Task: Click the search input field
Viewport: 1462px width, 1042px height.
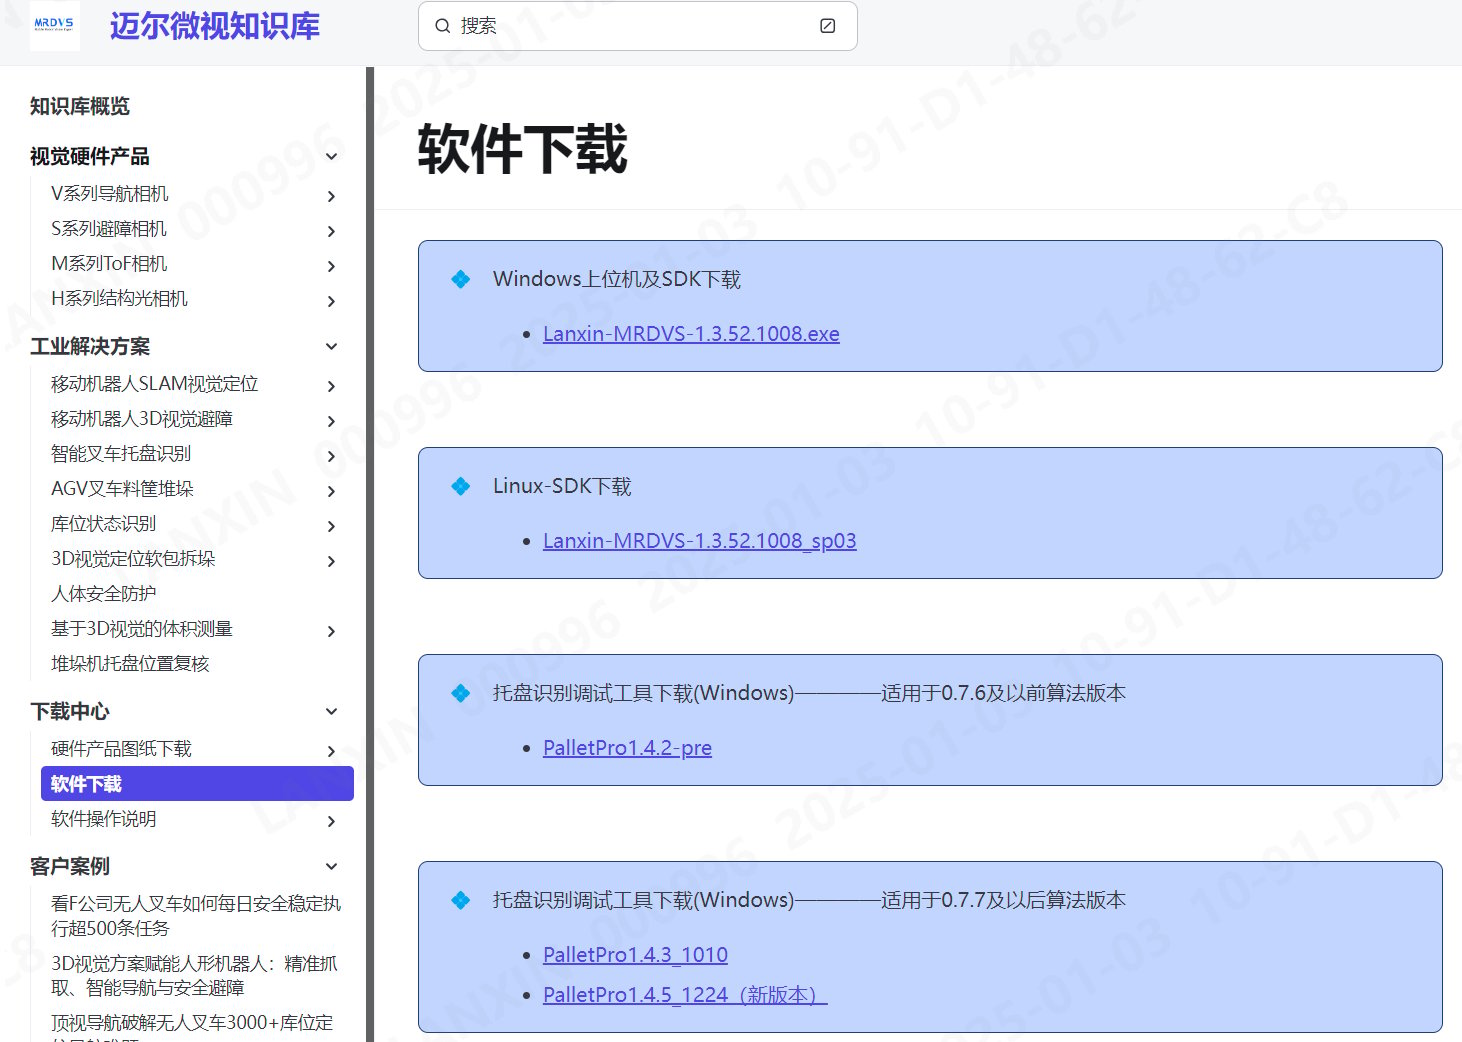Action: (637, 26)
